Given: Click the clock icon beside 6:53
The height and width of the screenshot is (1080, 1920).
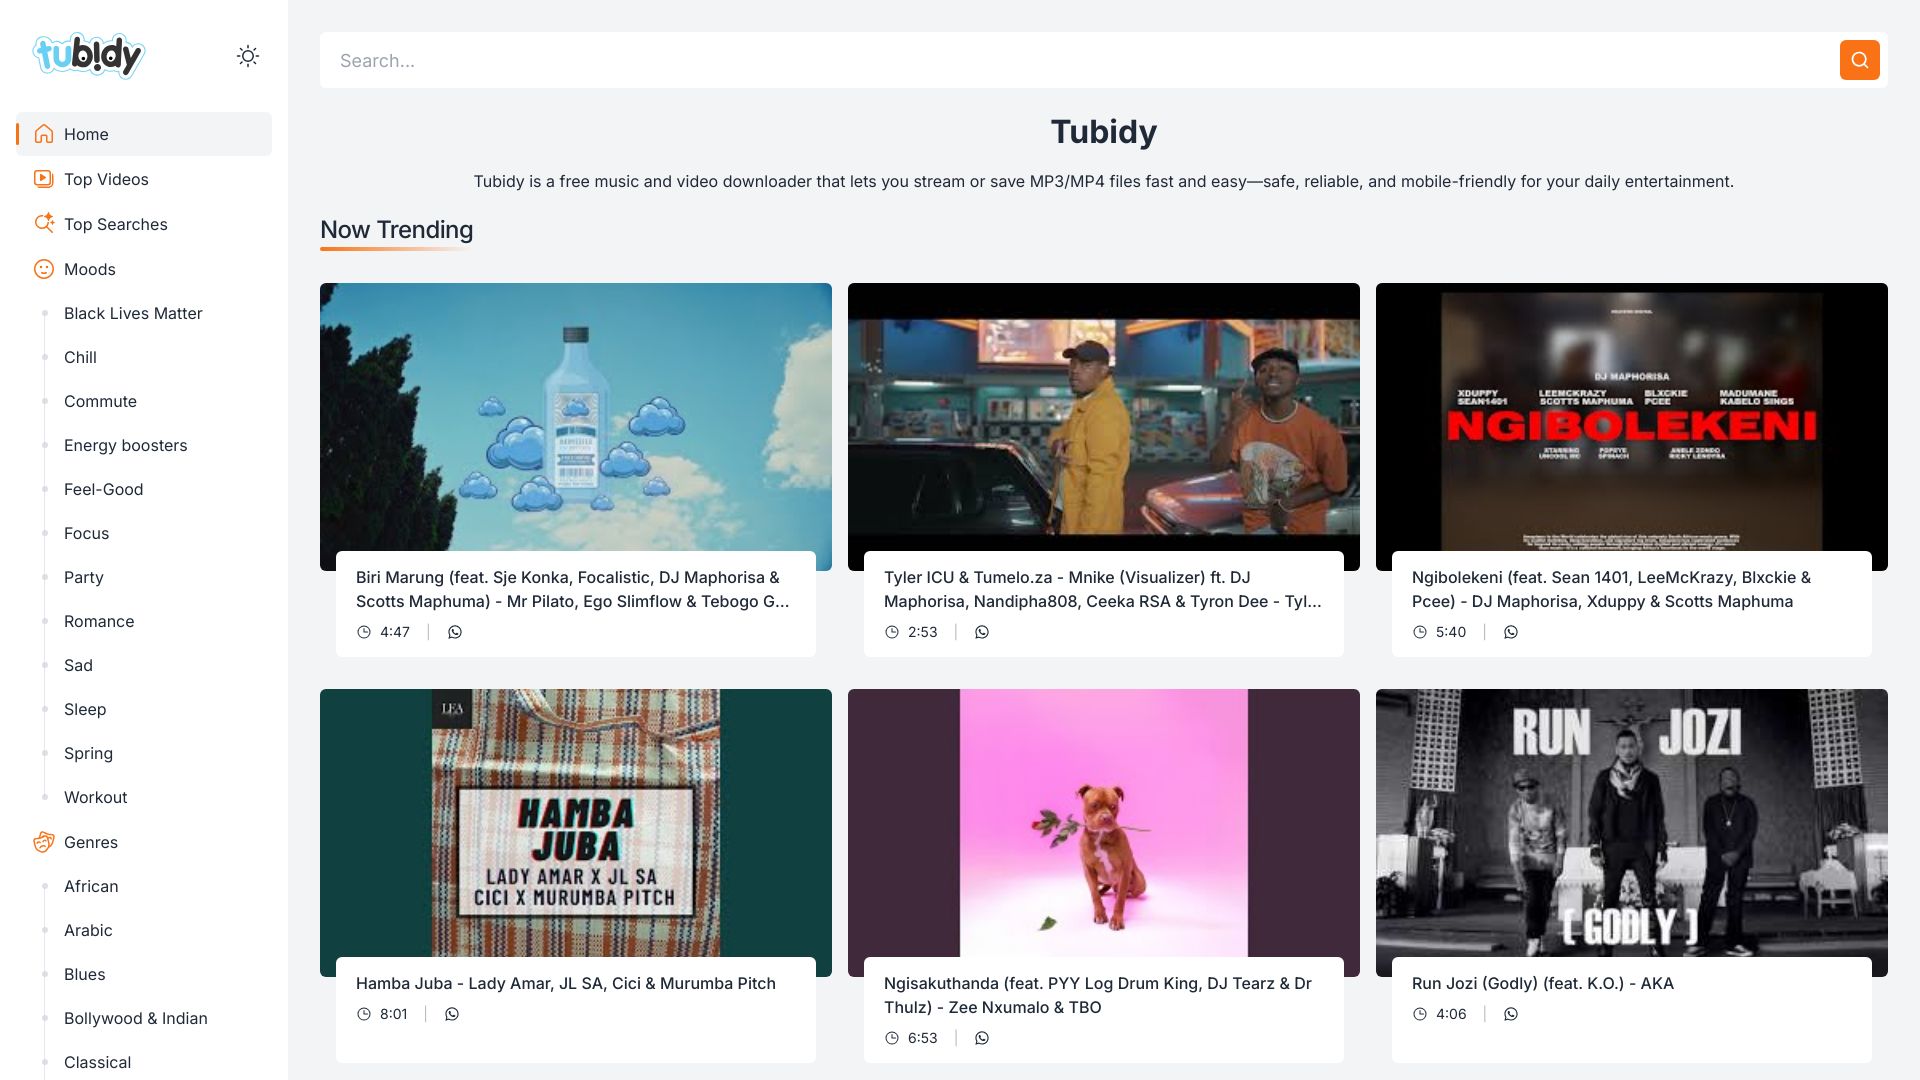Looking at the screenshot, I should point(892,1038).
